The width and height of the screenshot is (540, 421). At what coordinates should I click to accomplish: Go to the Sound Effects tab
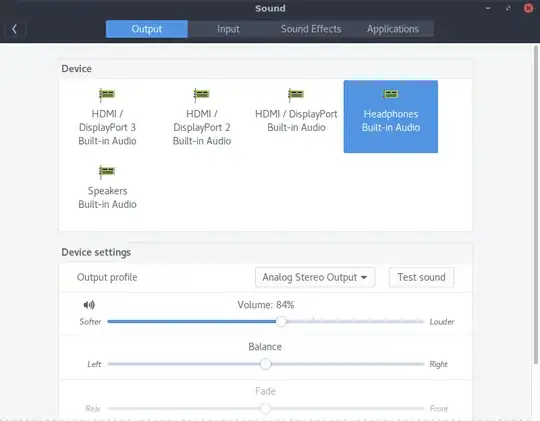(x=311, y=29)
